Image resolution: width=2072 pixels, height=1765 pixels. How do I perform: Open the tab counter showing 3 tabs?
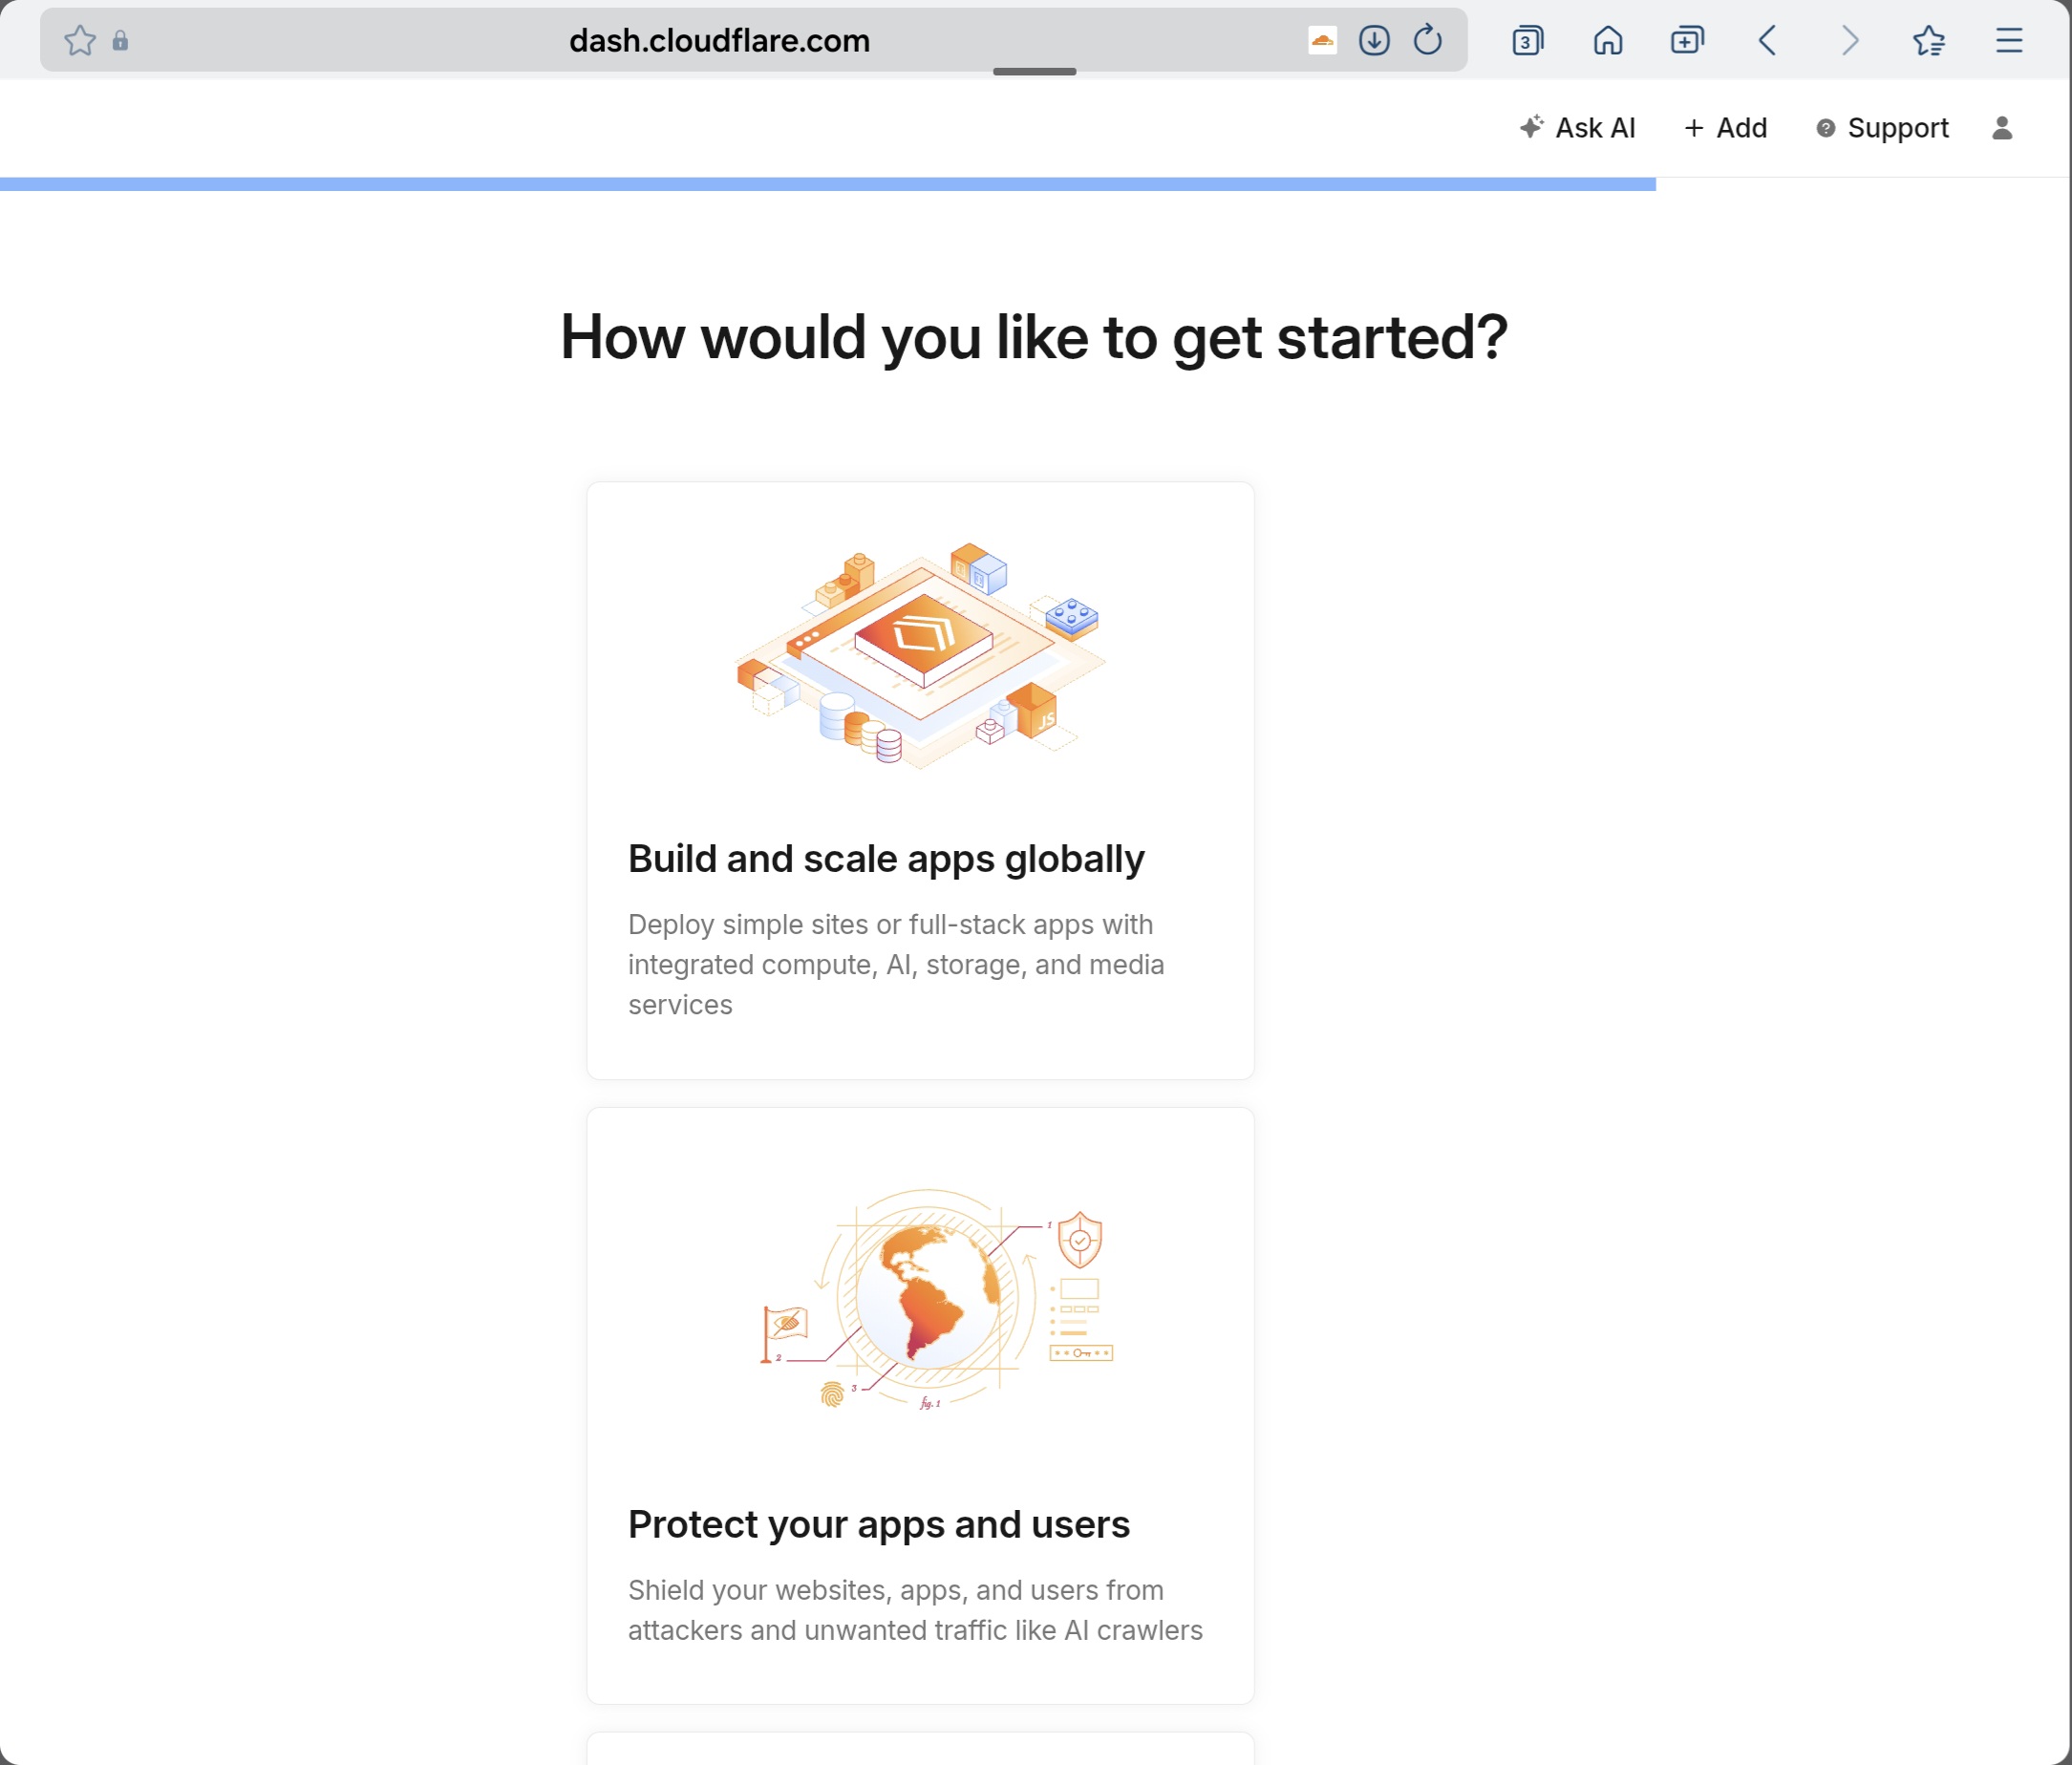(x=1527, y=41)
